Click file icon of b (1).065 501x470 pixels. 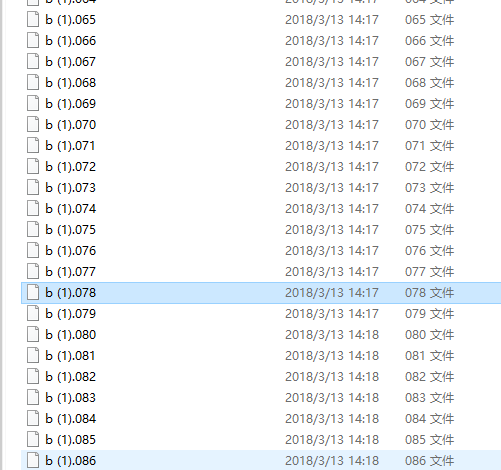(x=33, y=20)
